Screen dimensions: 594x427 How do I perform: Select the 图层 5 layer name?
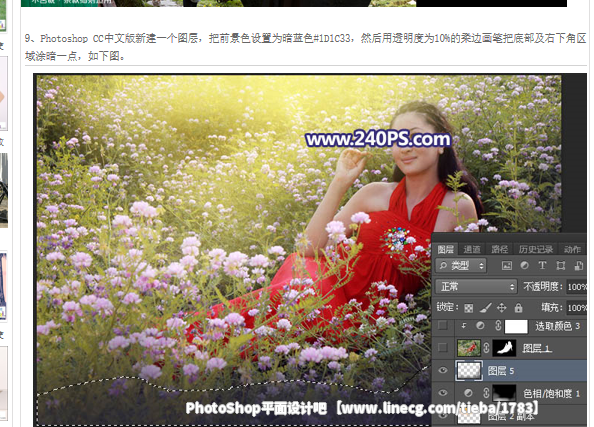[x=500, y=371]
